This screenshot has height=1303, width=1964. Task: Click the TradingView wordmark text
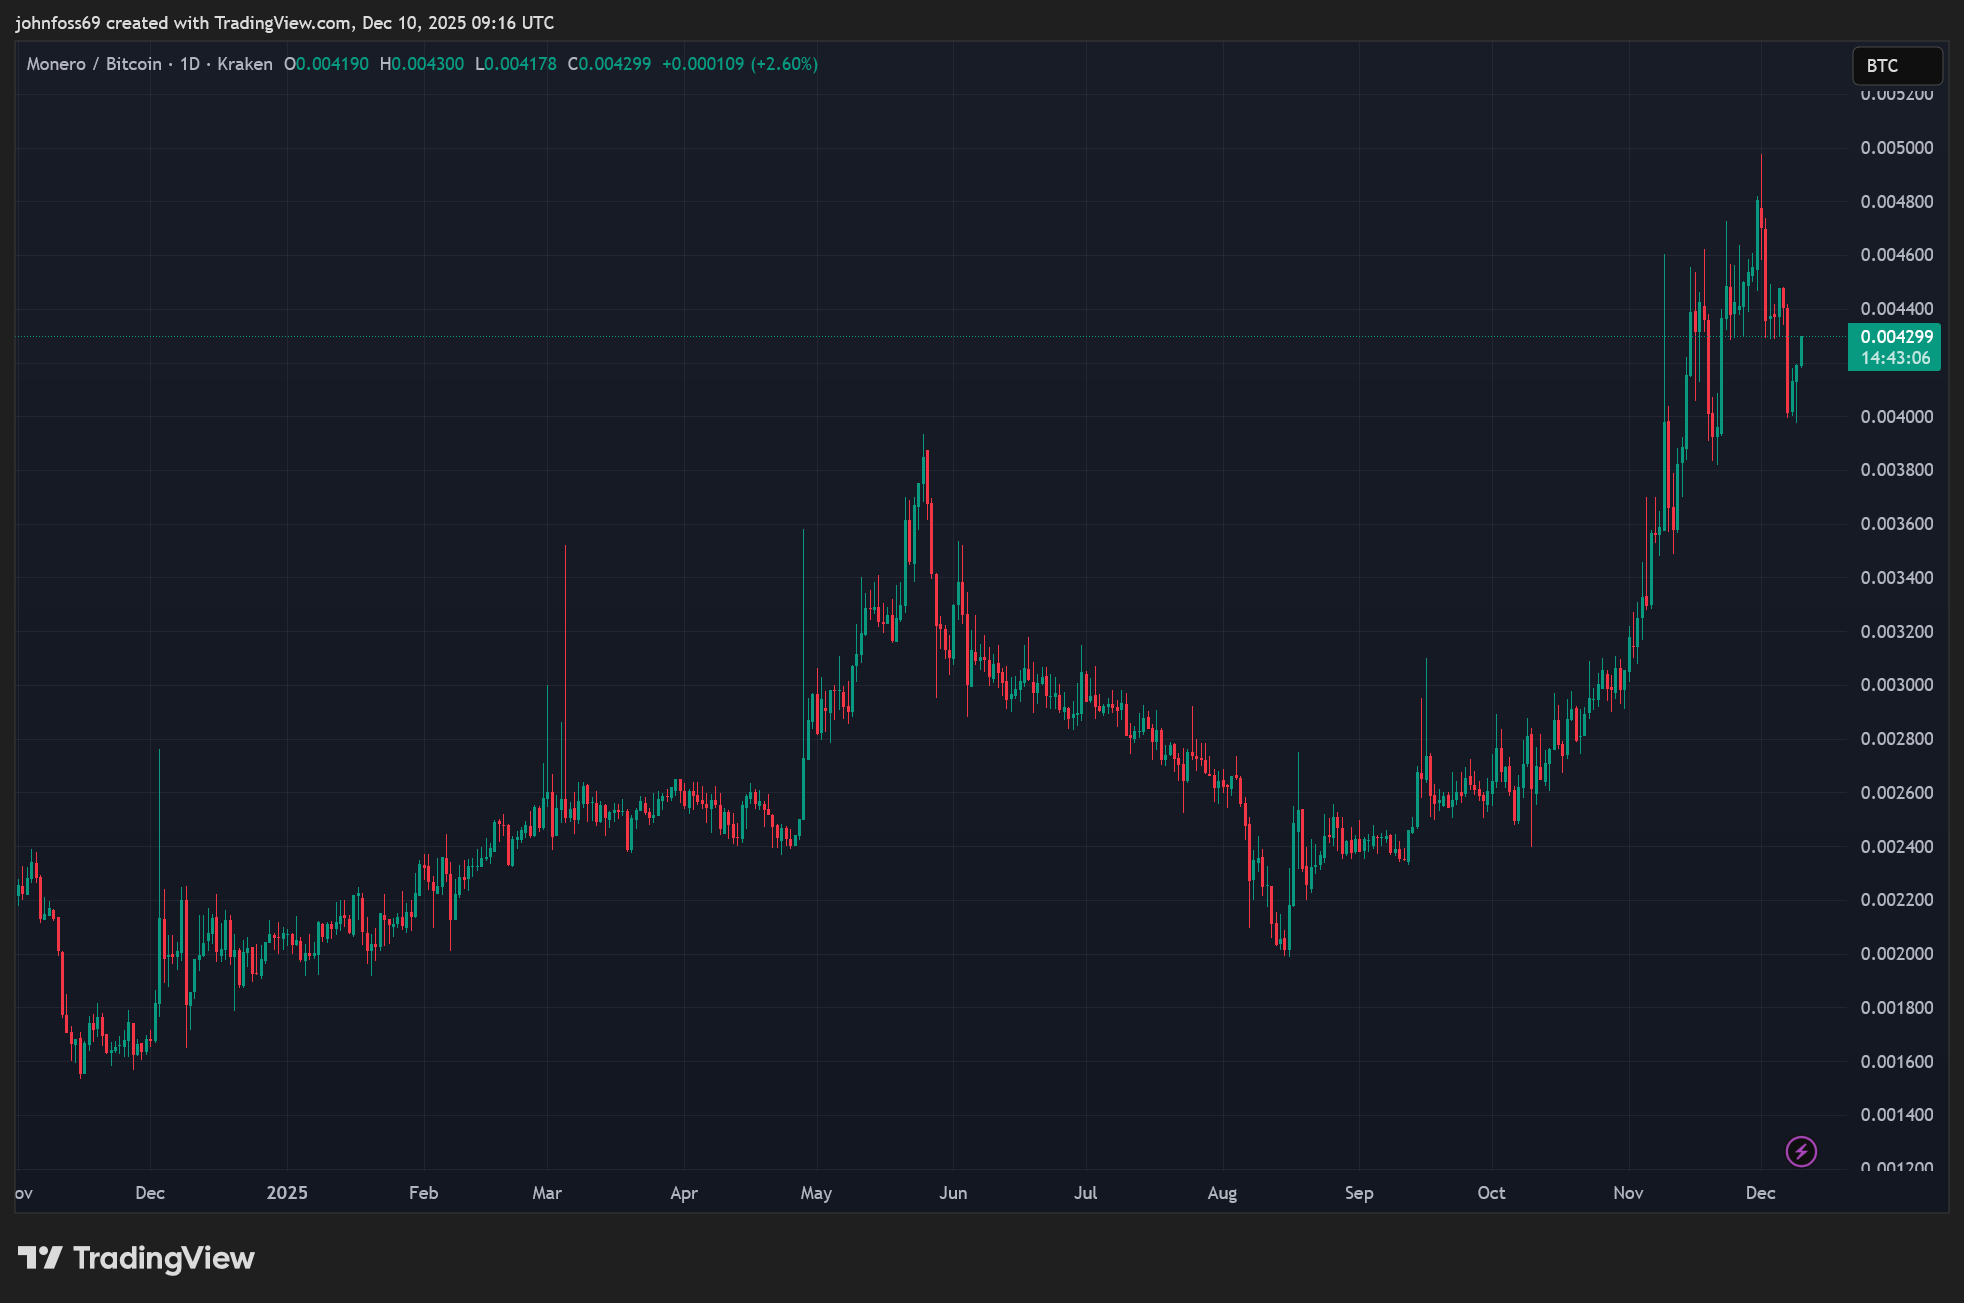click(x=164, y=1257)
